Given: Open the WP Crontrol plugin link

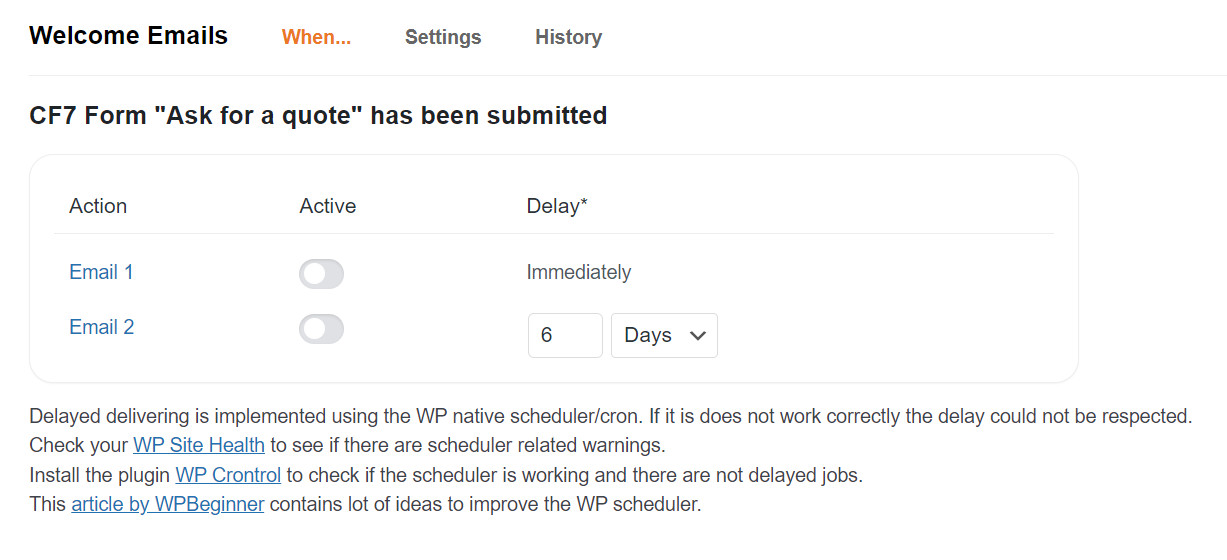Looking at the screenshot, I should [x=228, y=475].
